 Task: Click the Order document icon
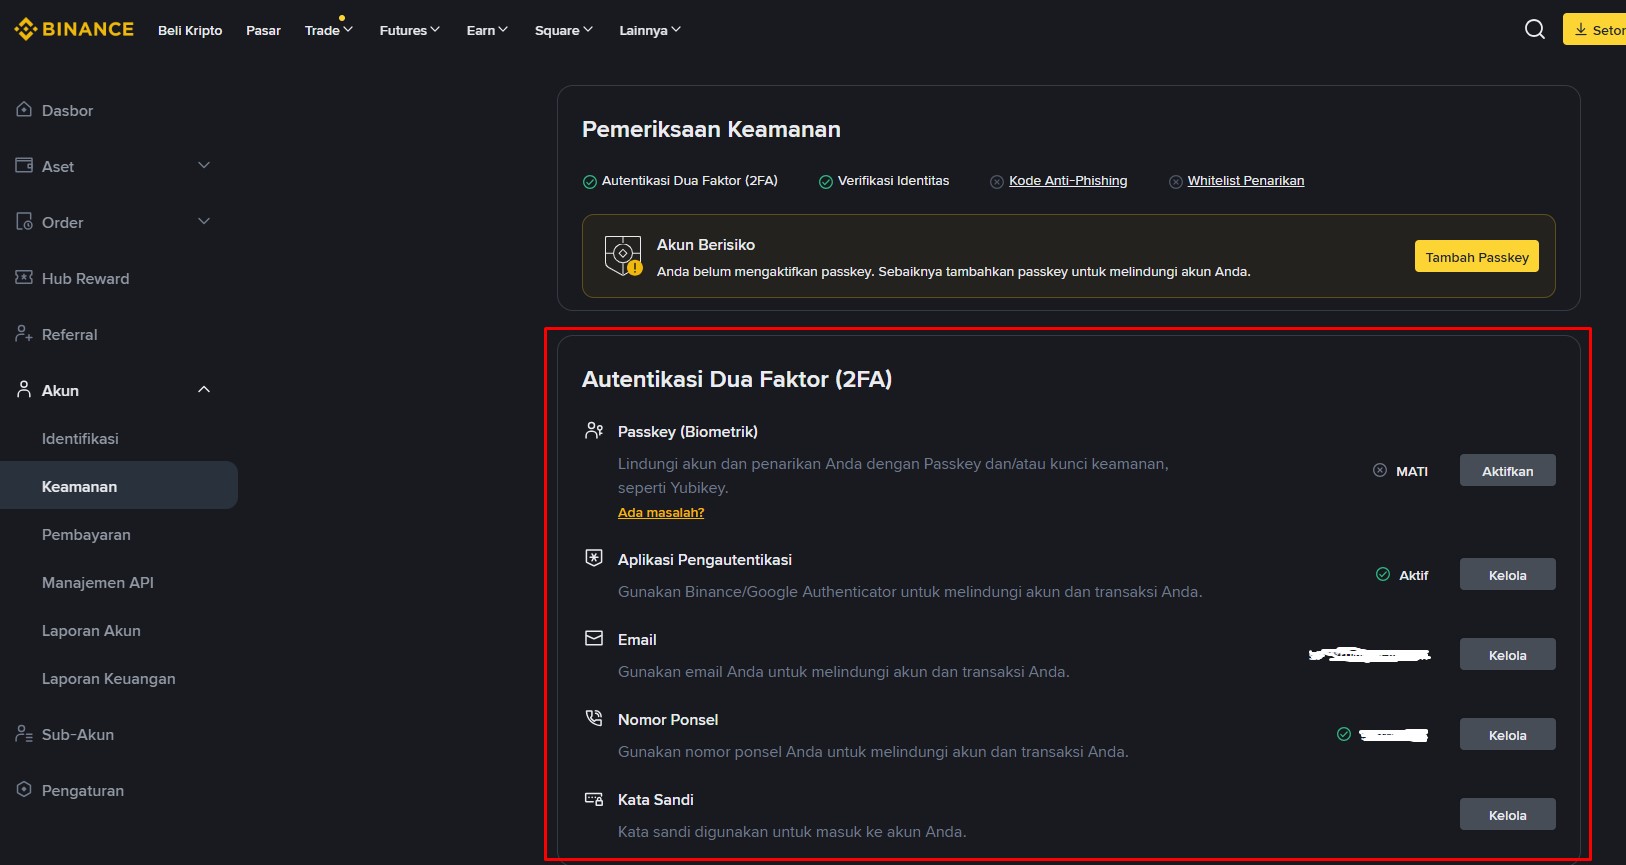pyautogui.click(x=24, y=221)
